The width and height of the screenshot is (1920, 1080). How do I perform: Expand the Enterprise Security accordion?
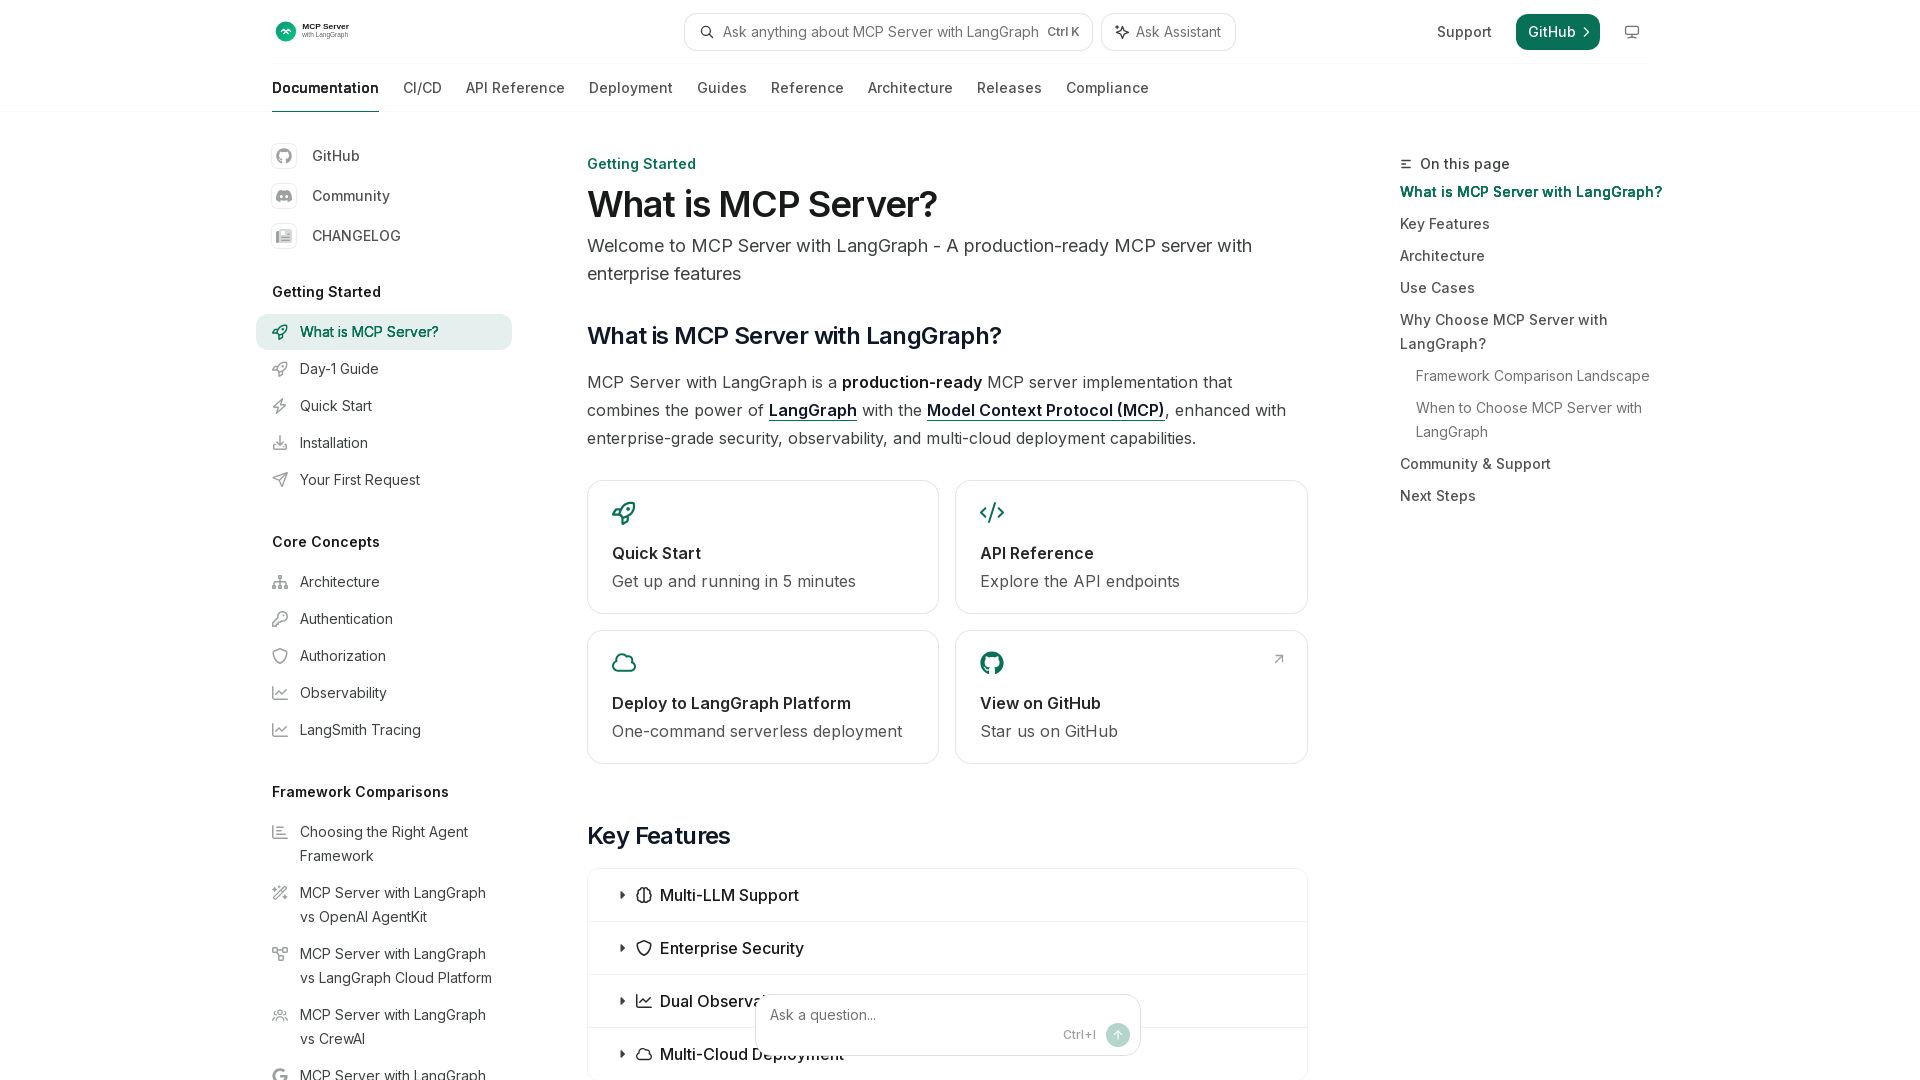(x=947, y=948)
